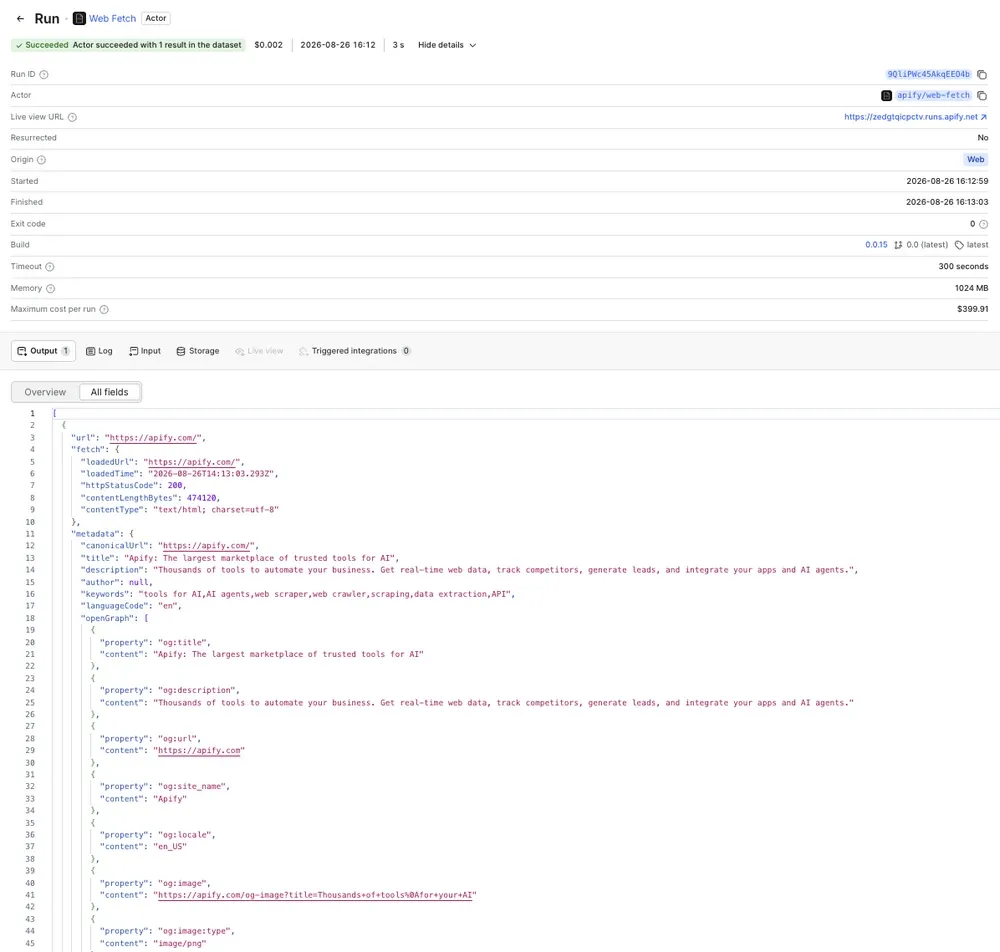Image resolution: width=1000 pixels, height=952 pixels.
Task: Show Run ID info tooltip icon
Action: (x=44, y=75)
